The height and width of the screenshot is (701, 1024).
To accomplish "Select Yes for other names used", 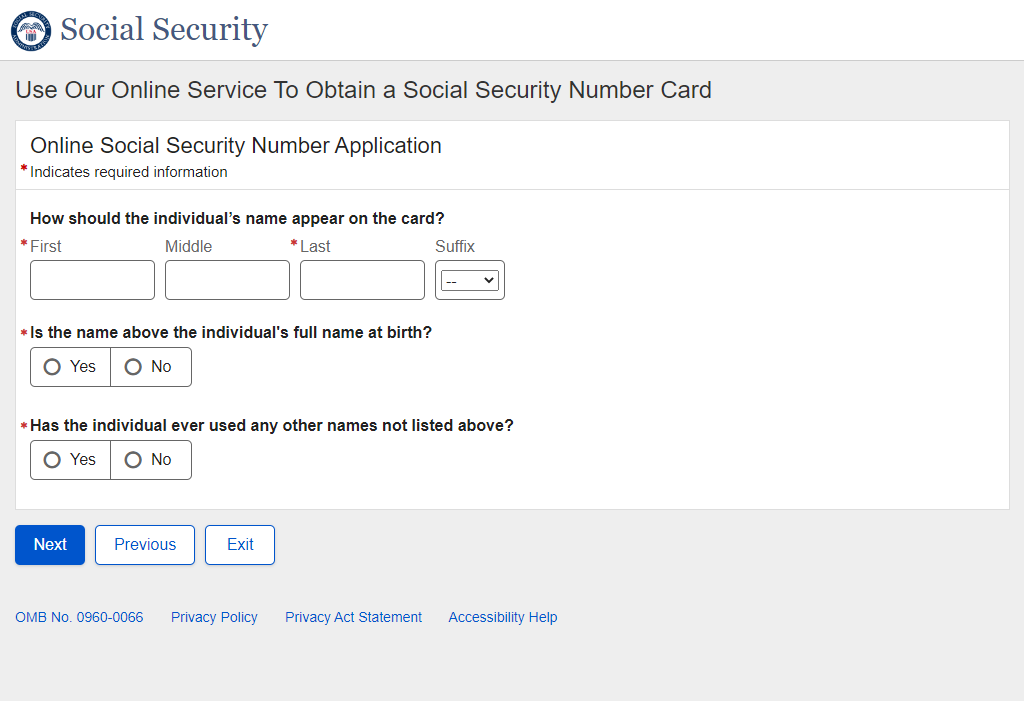I will click(53, 460).
